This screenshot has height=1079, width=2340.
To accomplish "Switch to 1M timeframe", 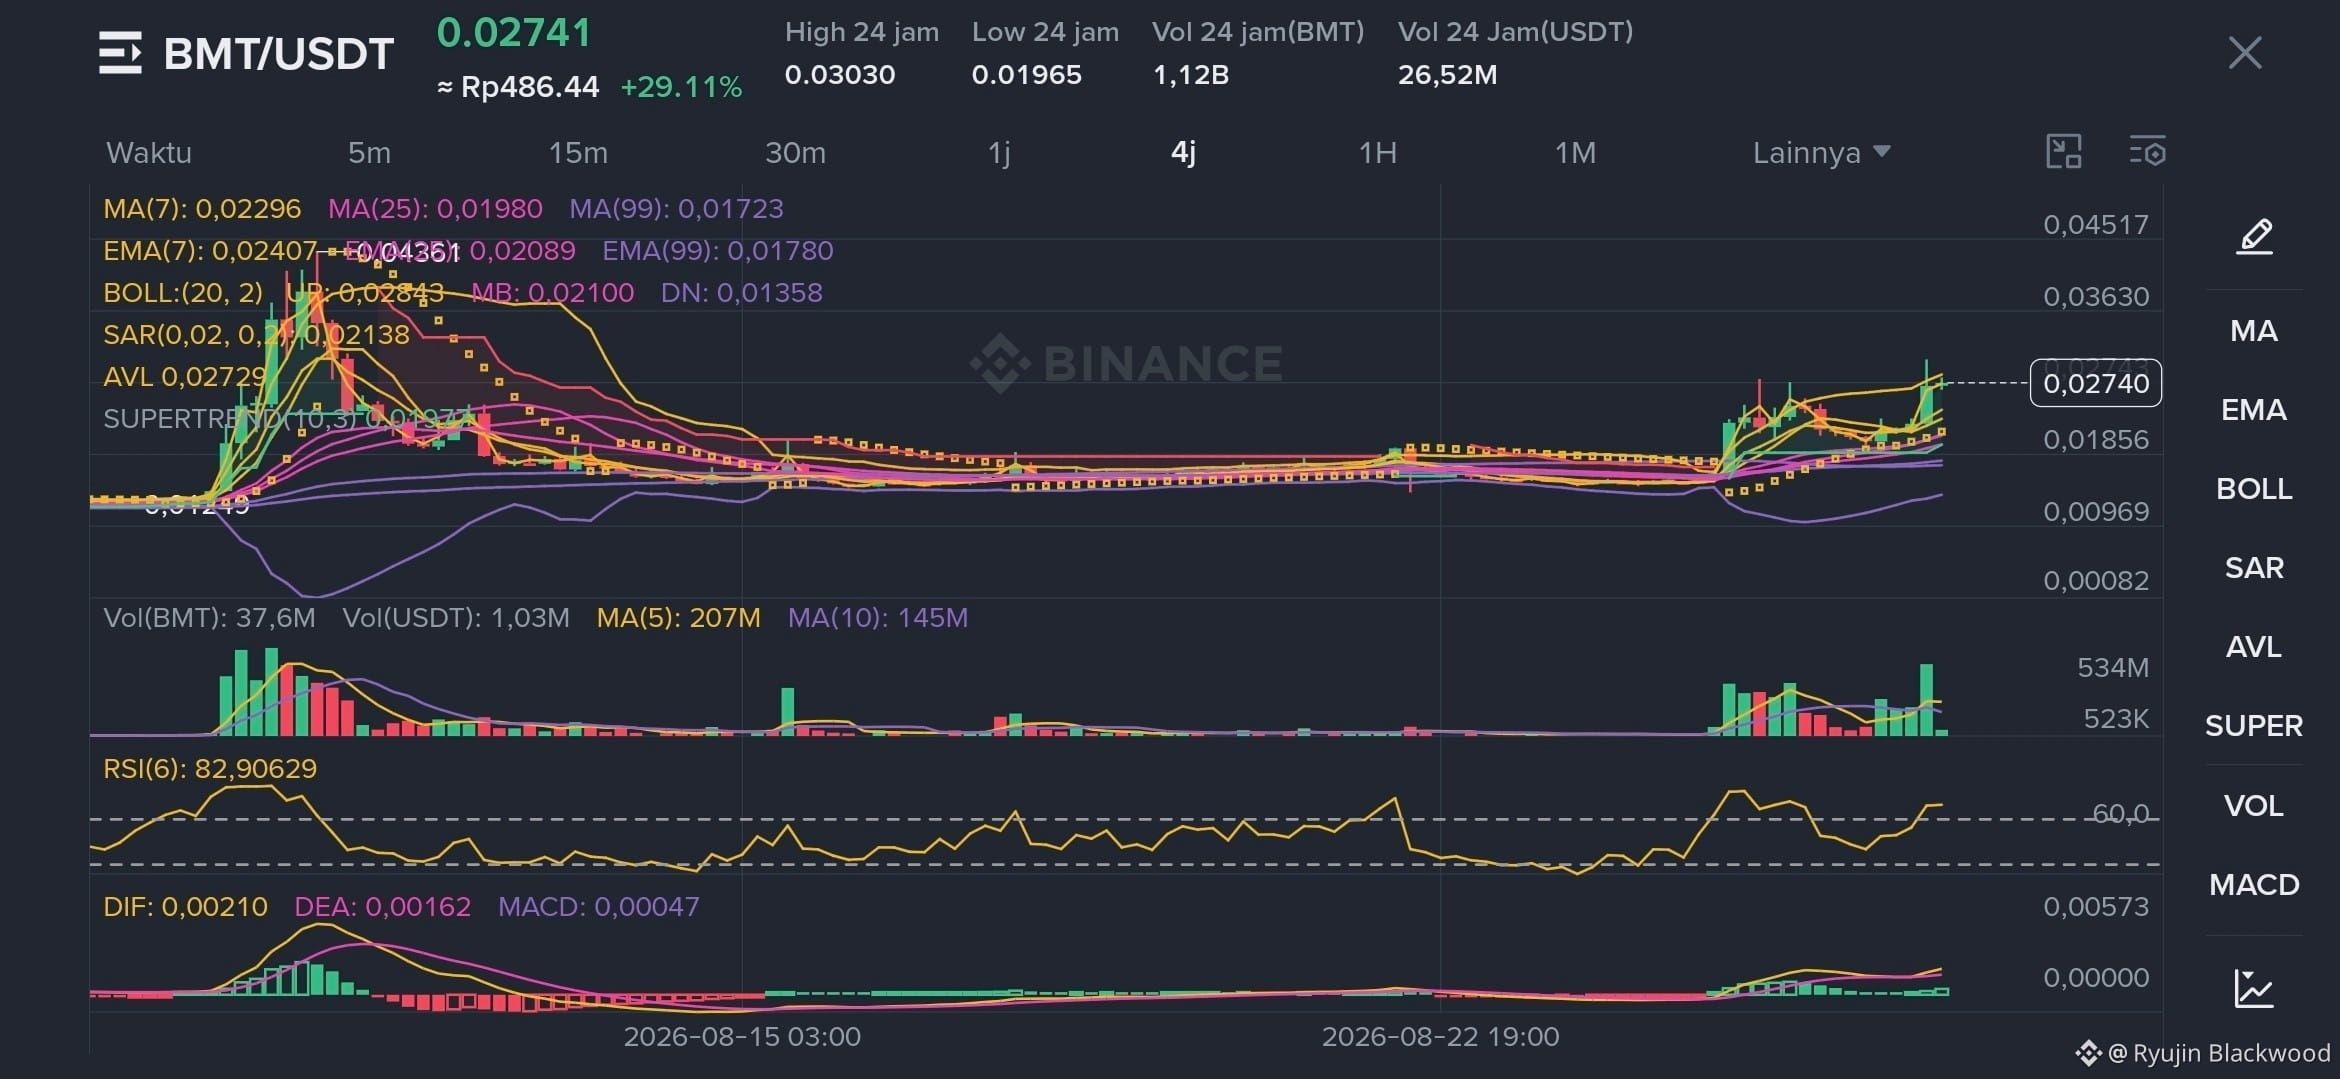I will pos(1575,153).
